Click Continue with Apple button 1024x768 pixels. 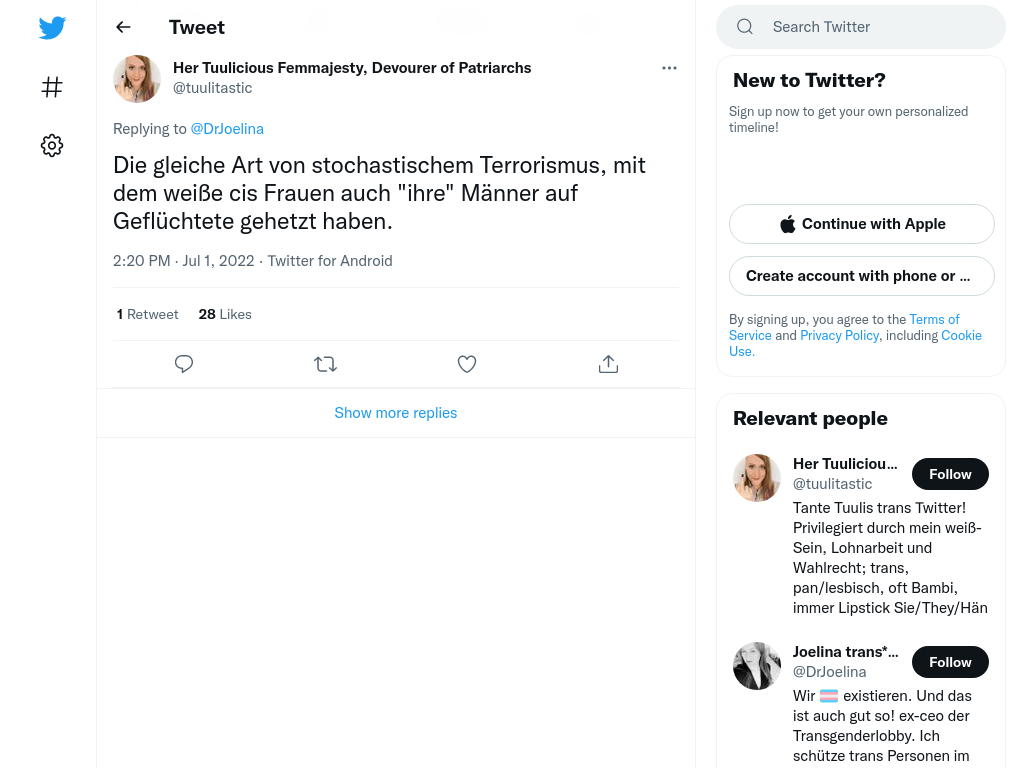click(x=861, y=224)
